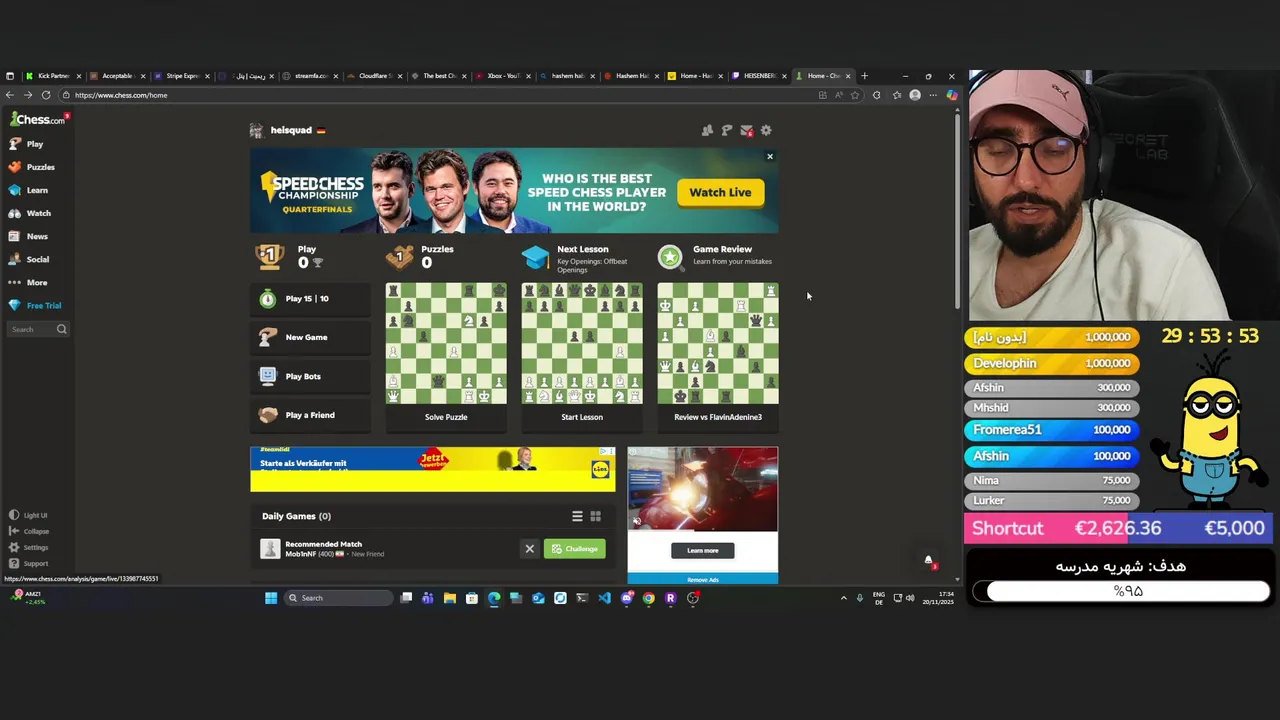Open Puzzles in the left sidebar

32,167
